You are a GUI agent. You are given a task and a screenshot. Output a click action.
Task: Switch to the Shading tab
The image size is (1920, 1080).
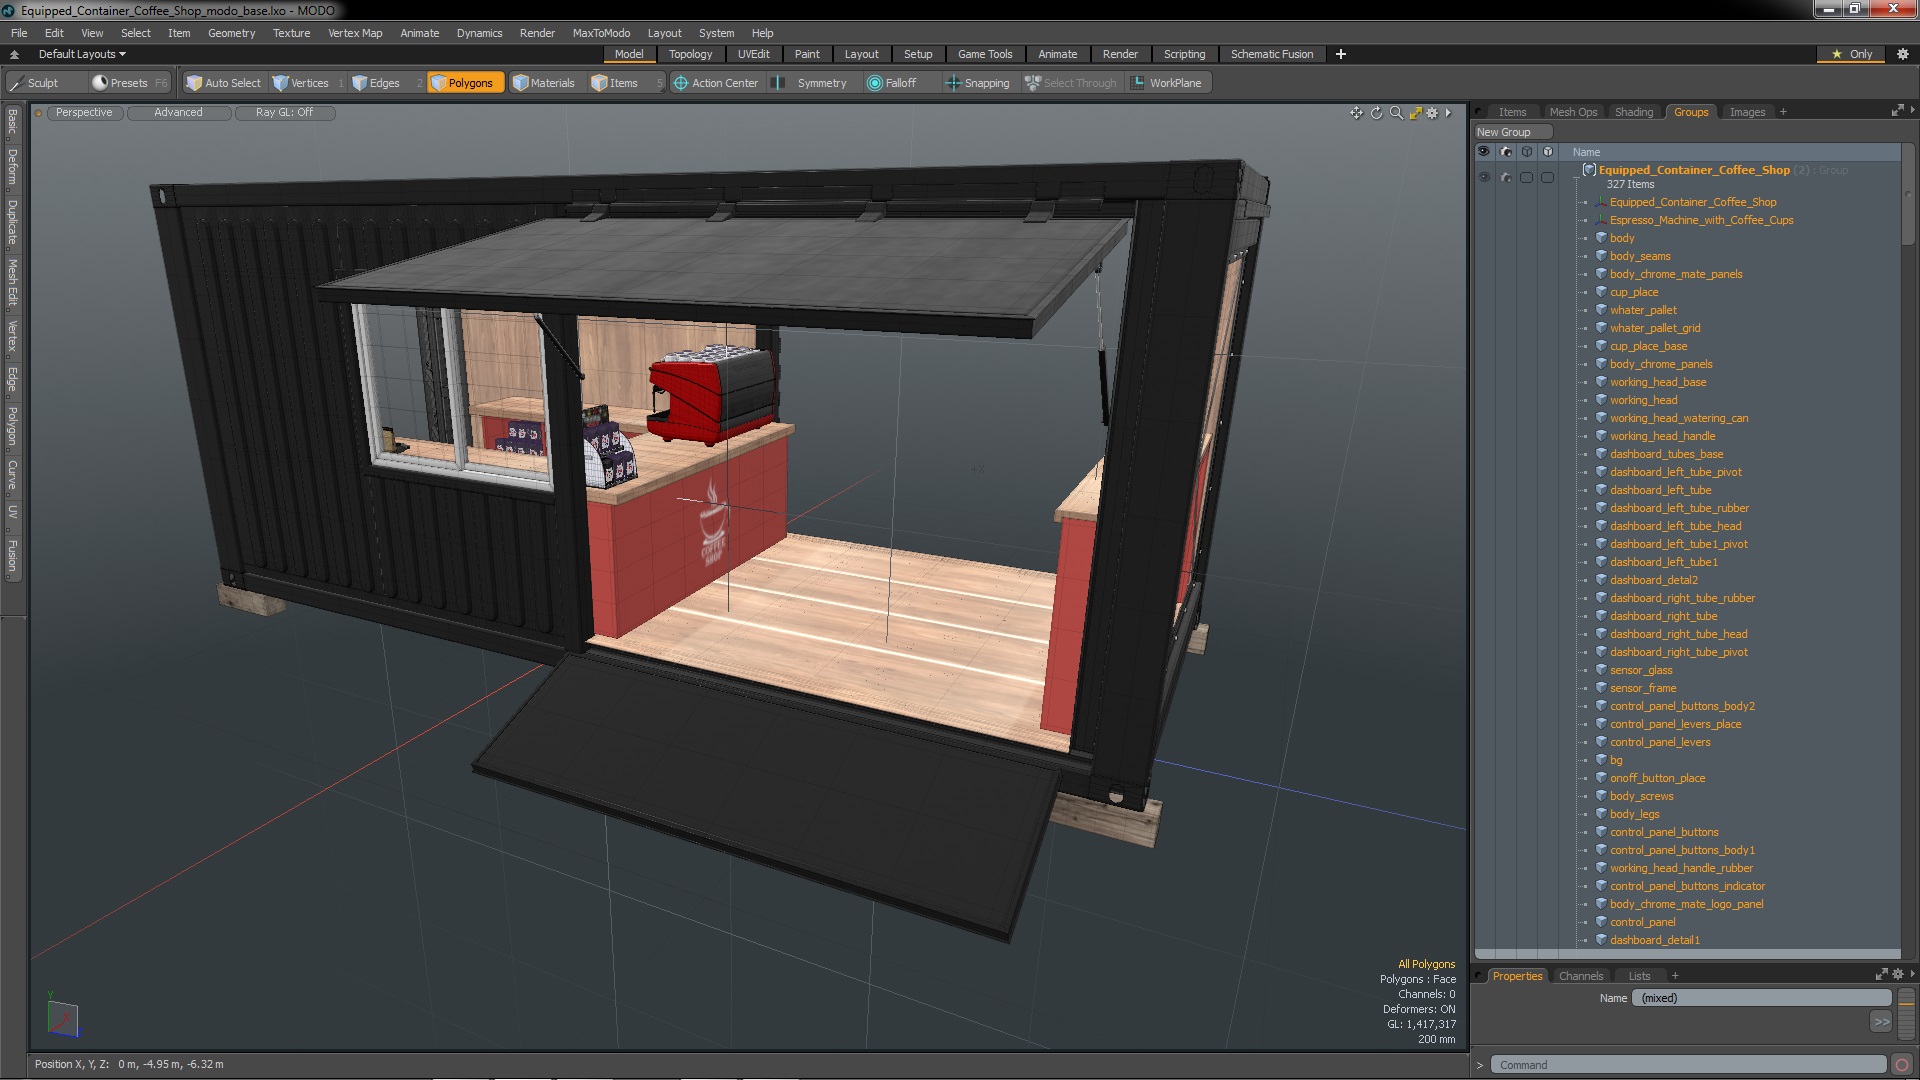tap(1633, 112)
